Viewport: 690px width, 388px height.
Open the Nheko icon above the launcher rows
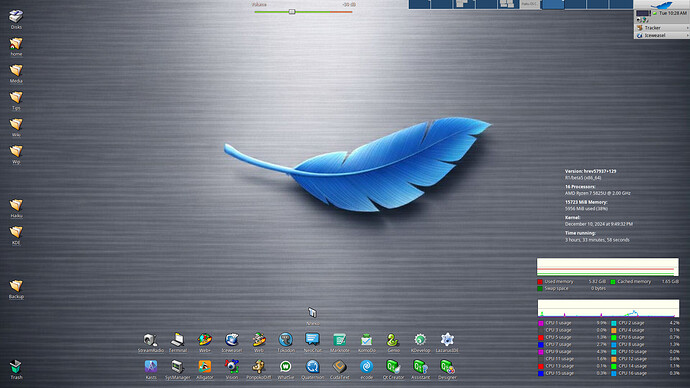(312, 313)
